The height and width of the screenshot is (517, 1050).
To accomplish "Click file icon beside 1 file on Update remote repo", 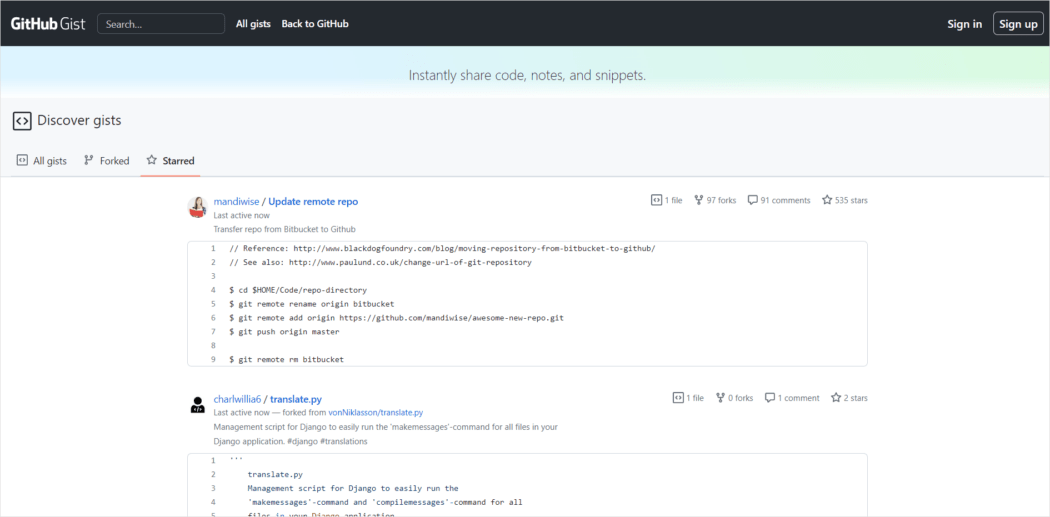I will point(656,200).
